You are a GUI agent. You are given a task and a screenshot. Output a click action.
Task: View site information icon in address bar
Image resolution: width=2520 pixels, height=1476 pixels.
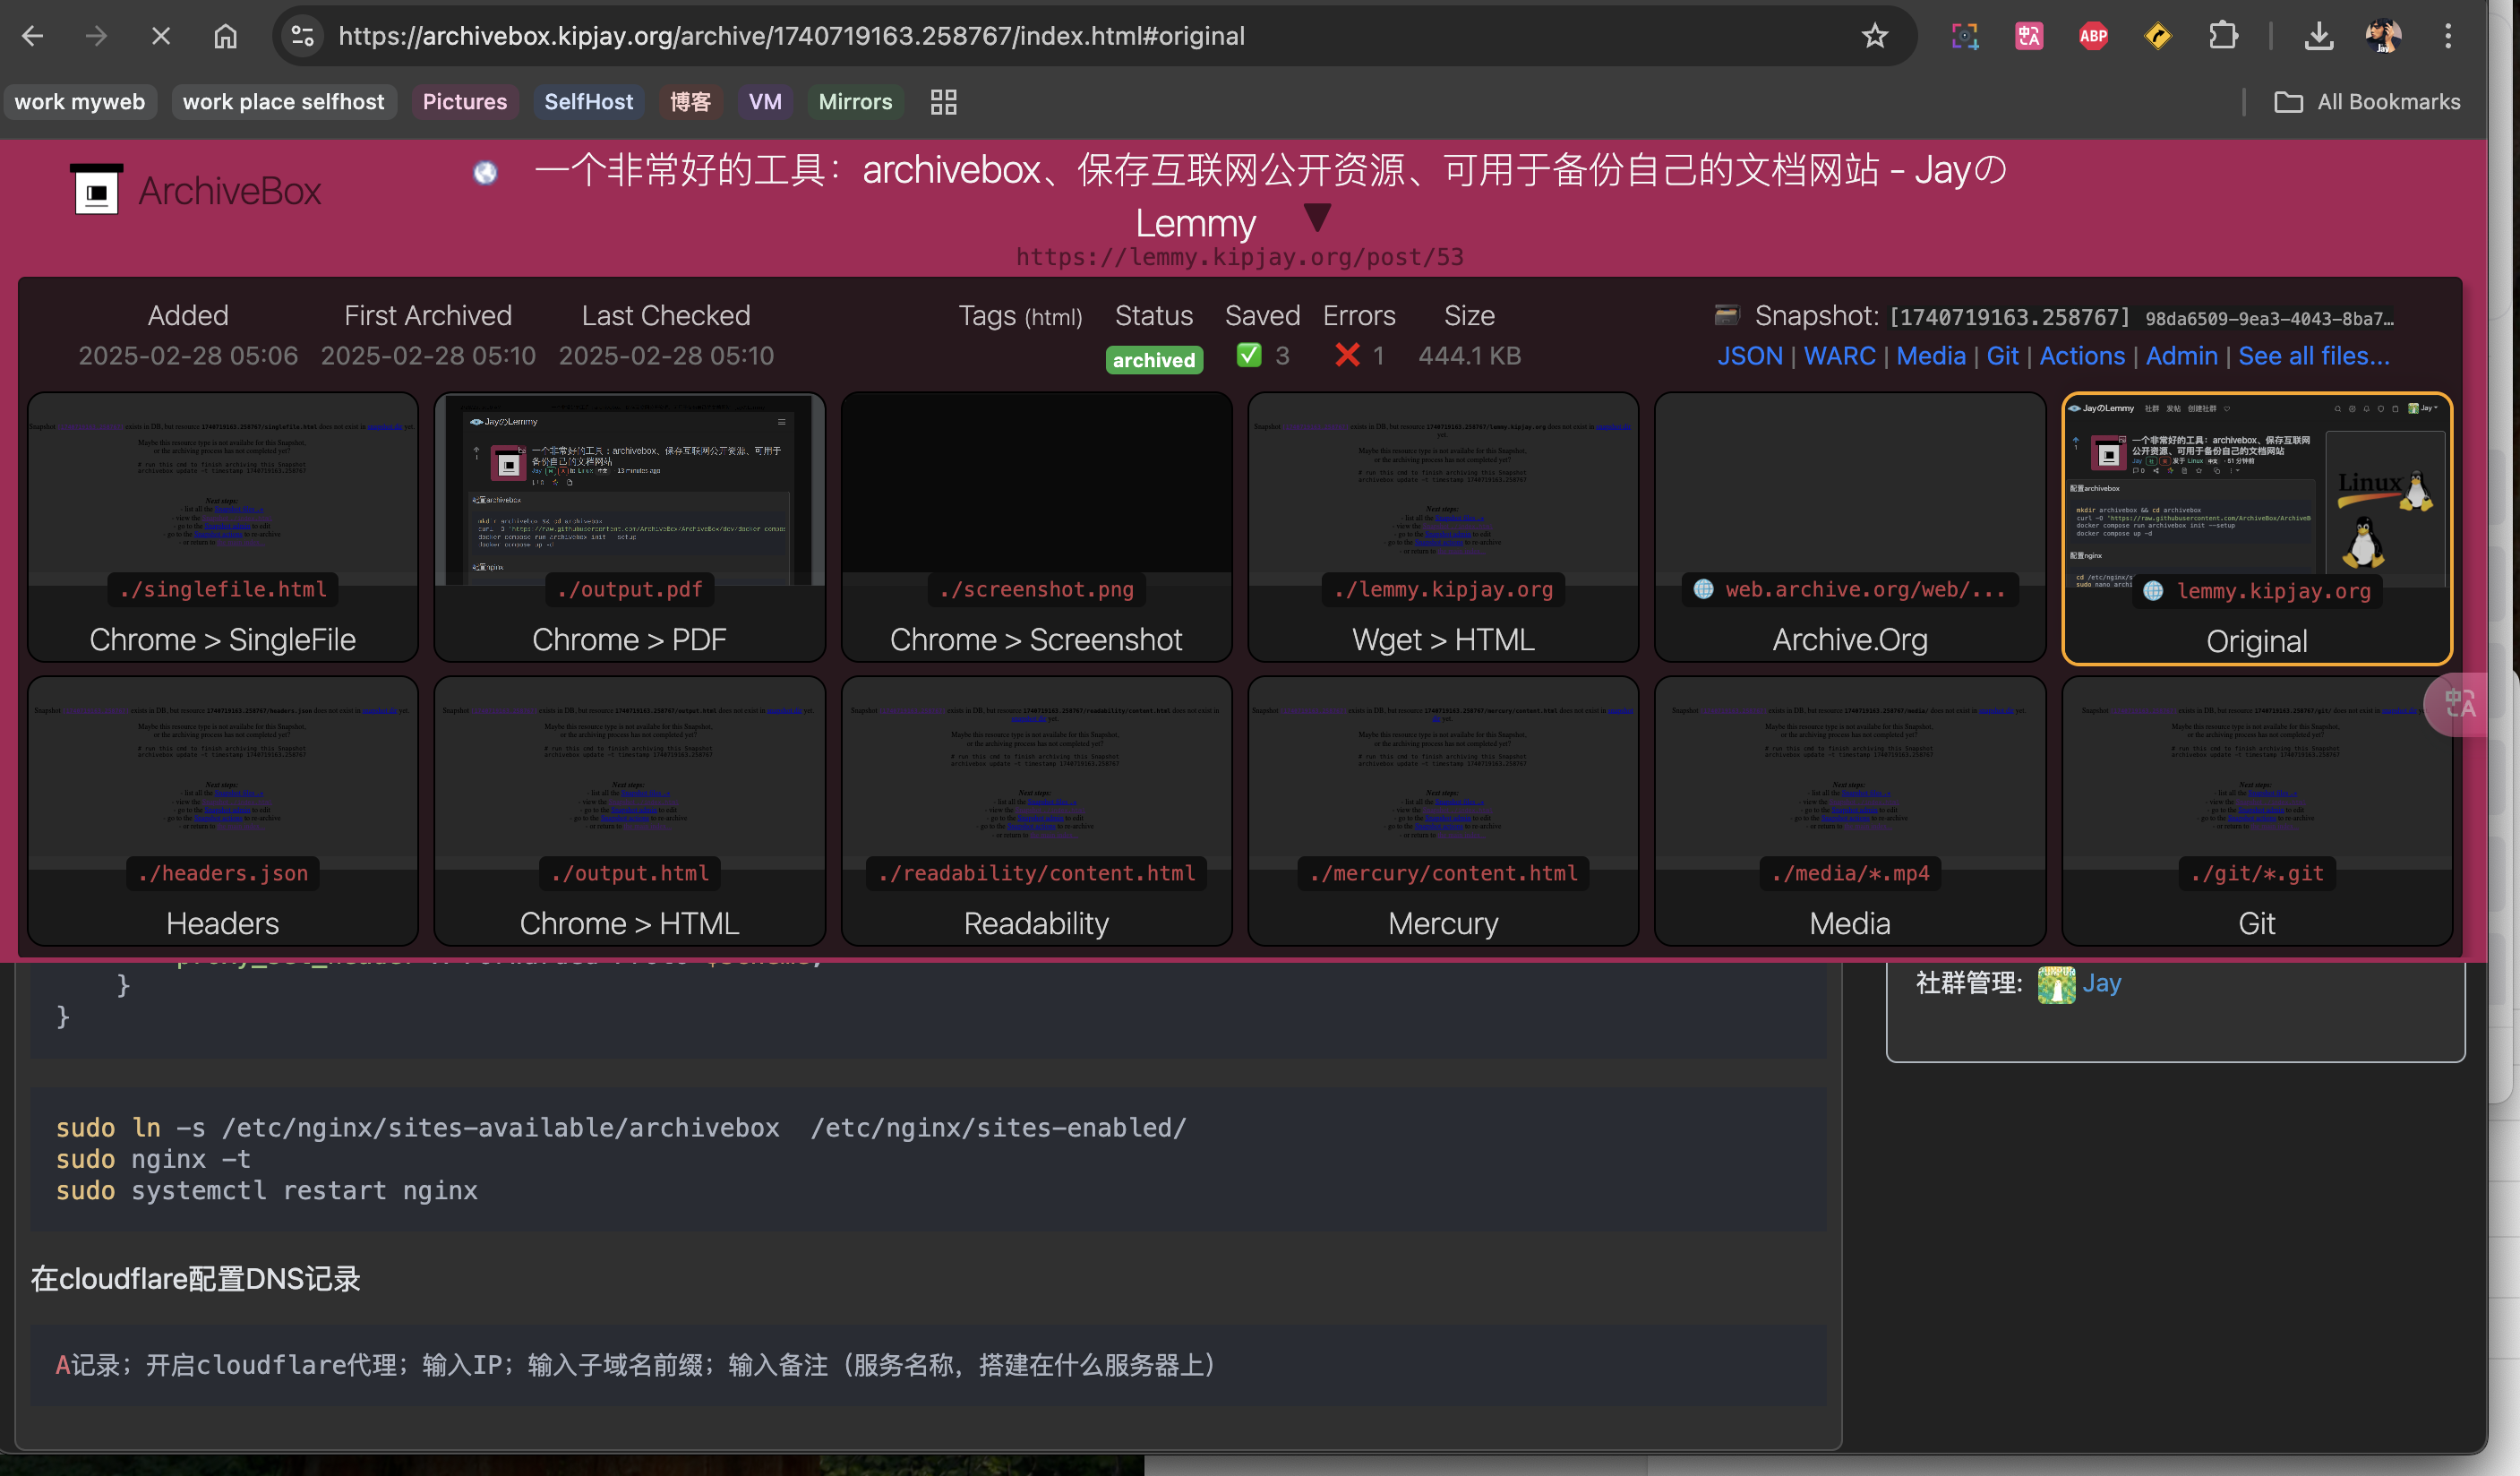tap(302, 37)
